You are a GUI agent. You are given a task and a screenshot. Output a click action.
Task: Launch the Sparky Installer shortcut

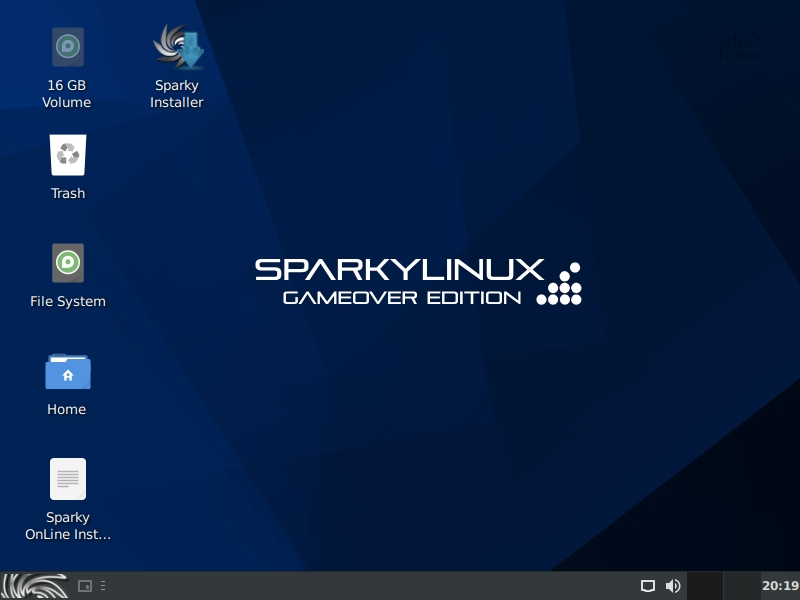(x=178, y=47)
